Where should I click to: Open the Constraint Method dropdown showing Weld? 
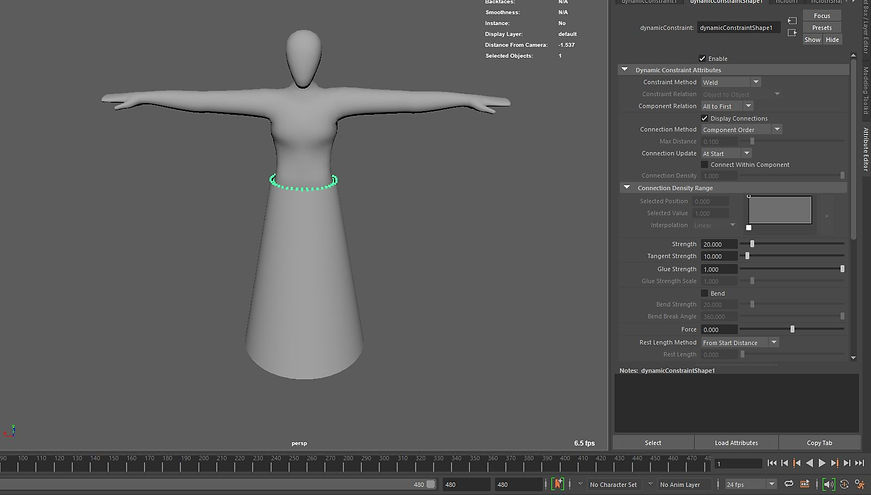(730, 82)
